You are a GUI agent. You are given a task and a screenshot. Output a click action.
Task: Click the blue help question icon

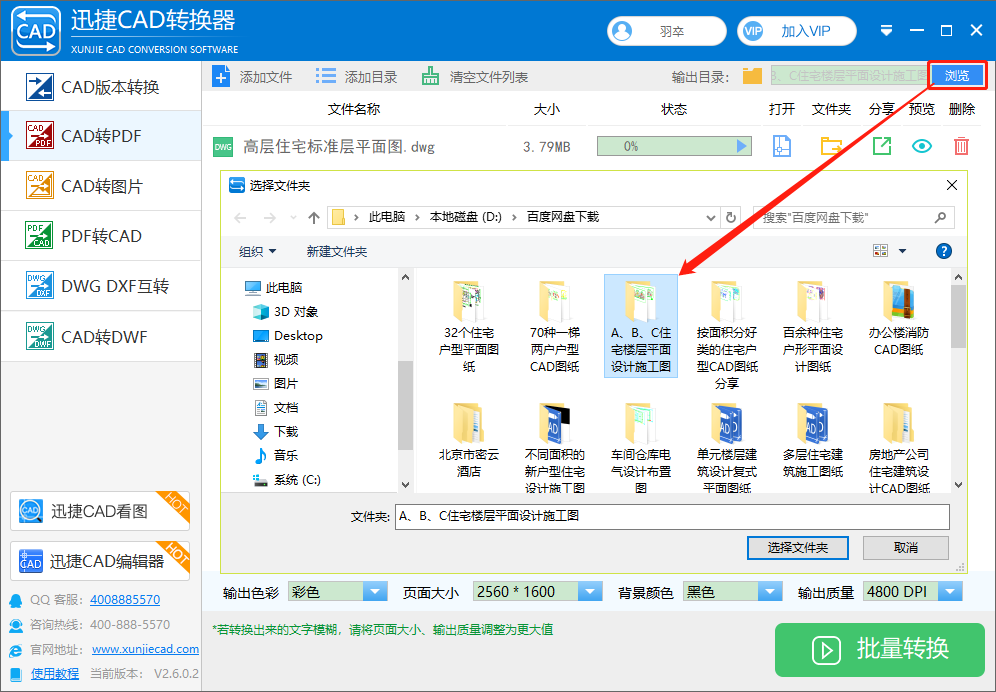pos(944,251)
